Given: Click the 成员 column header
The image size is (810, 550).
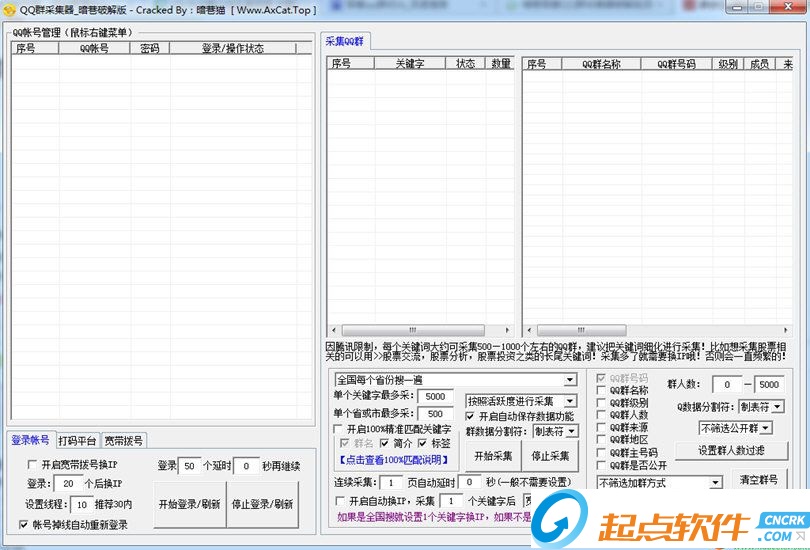Looking at the screenshot, I should 759,64.
